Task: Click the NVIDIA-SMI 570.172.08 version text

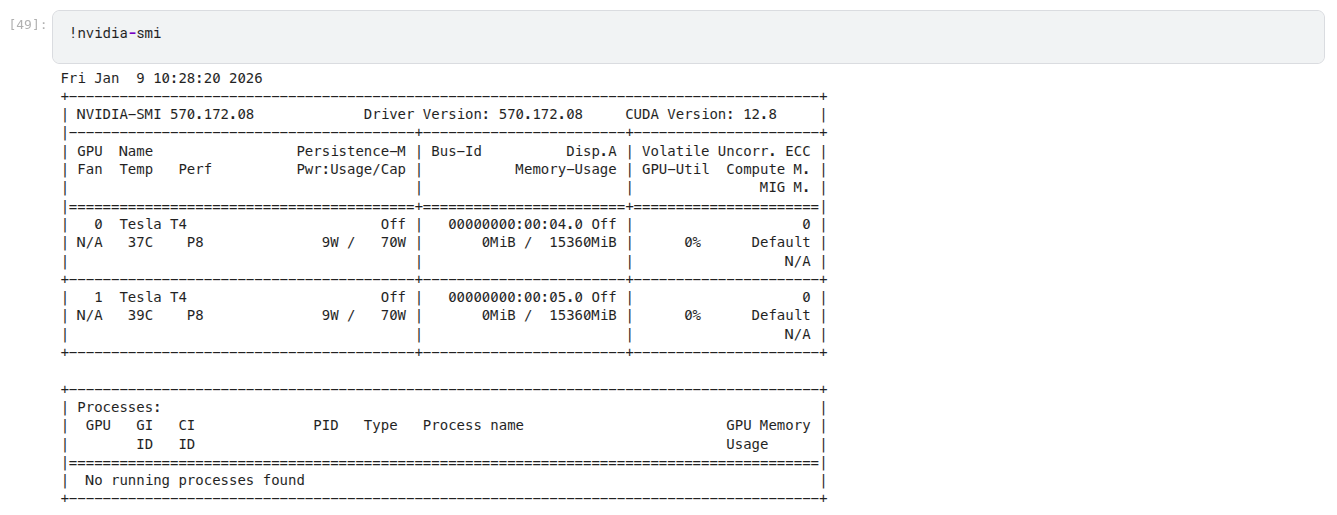Action: [165, 114]
